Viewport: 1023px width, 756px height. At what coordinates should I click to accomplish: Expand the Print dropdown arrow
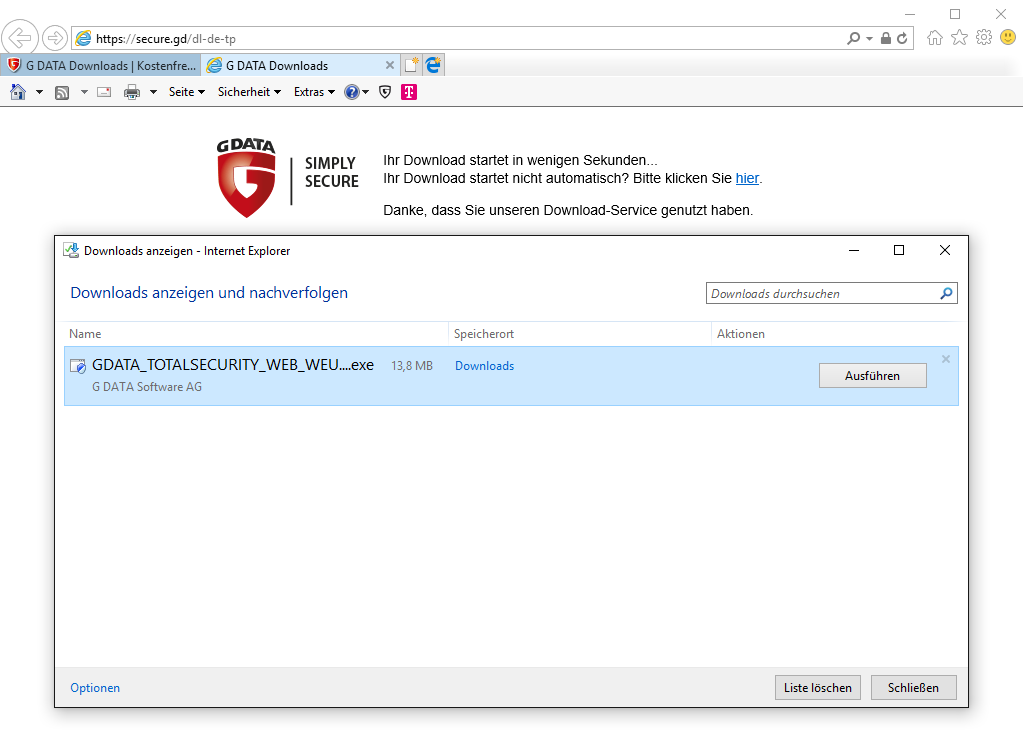153,92
